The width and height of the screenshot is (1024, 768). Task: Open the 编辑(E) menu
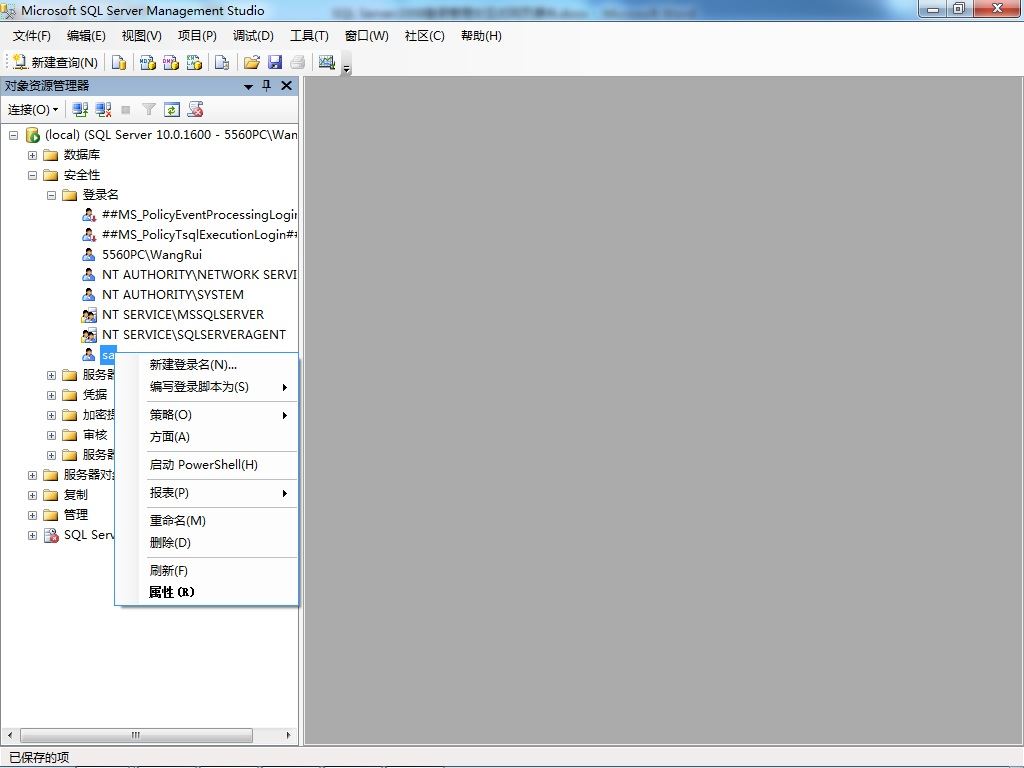86,36
